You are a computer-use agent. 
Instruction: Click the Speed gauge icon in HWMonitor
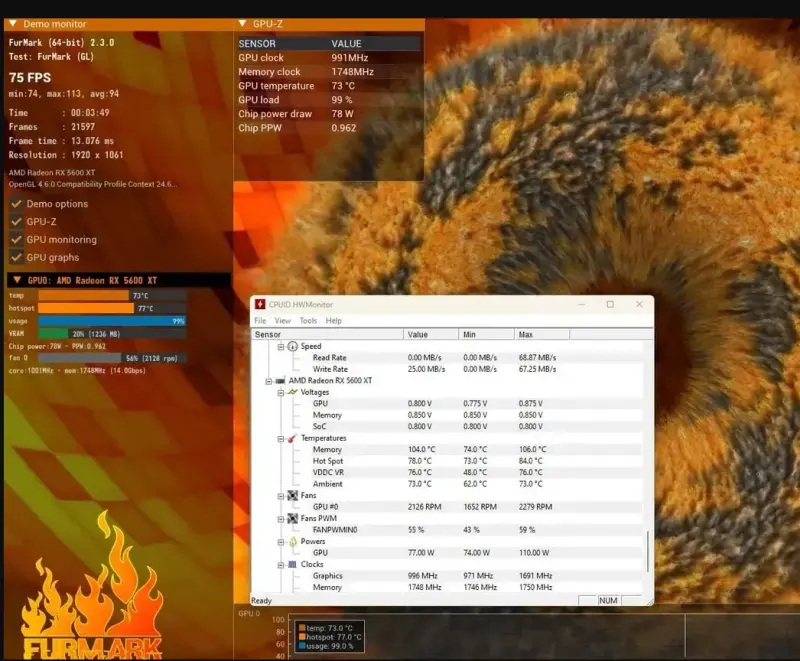coord(292,346)
